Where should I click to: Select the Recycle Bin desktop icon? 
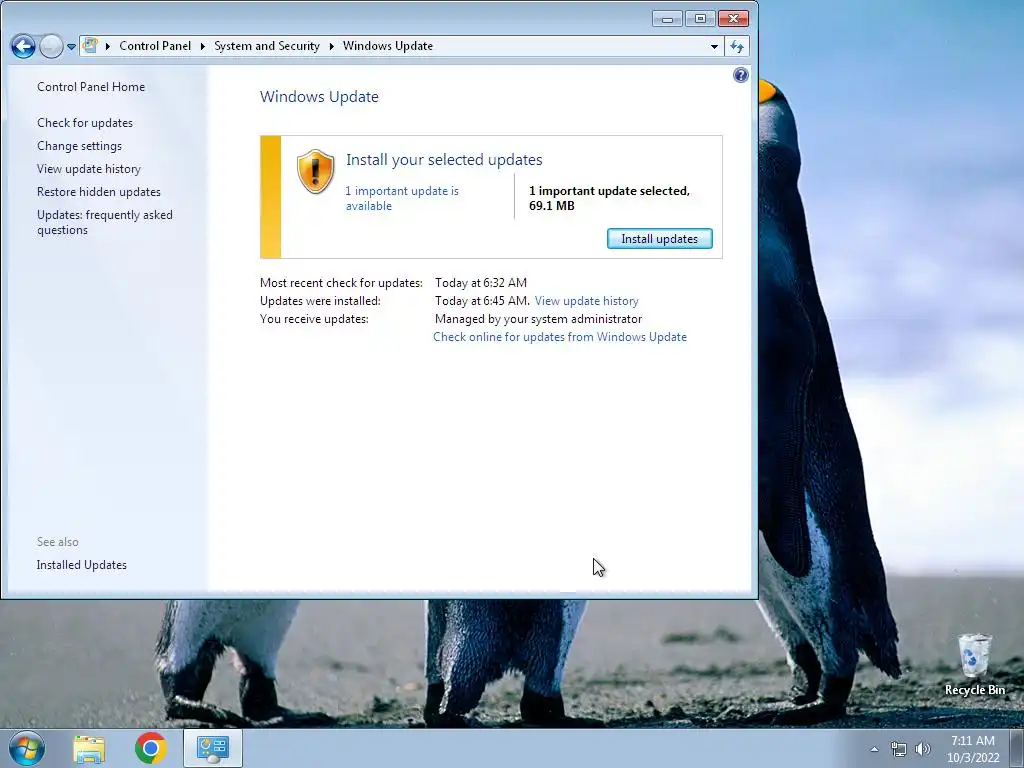(x=974, y=665)
